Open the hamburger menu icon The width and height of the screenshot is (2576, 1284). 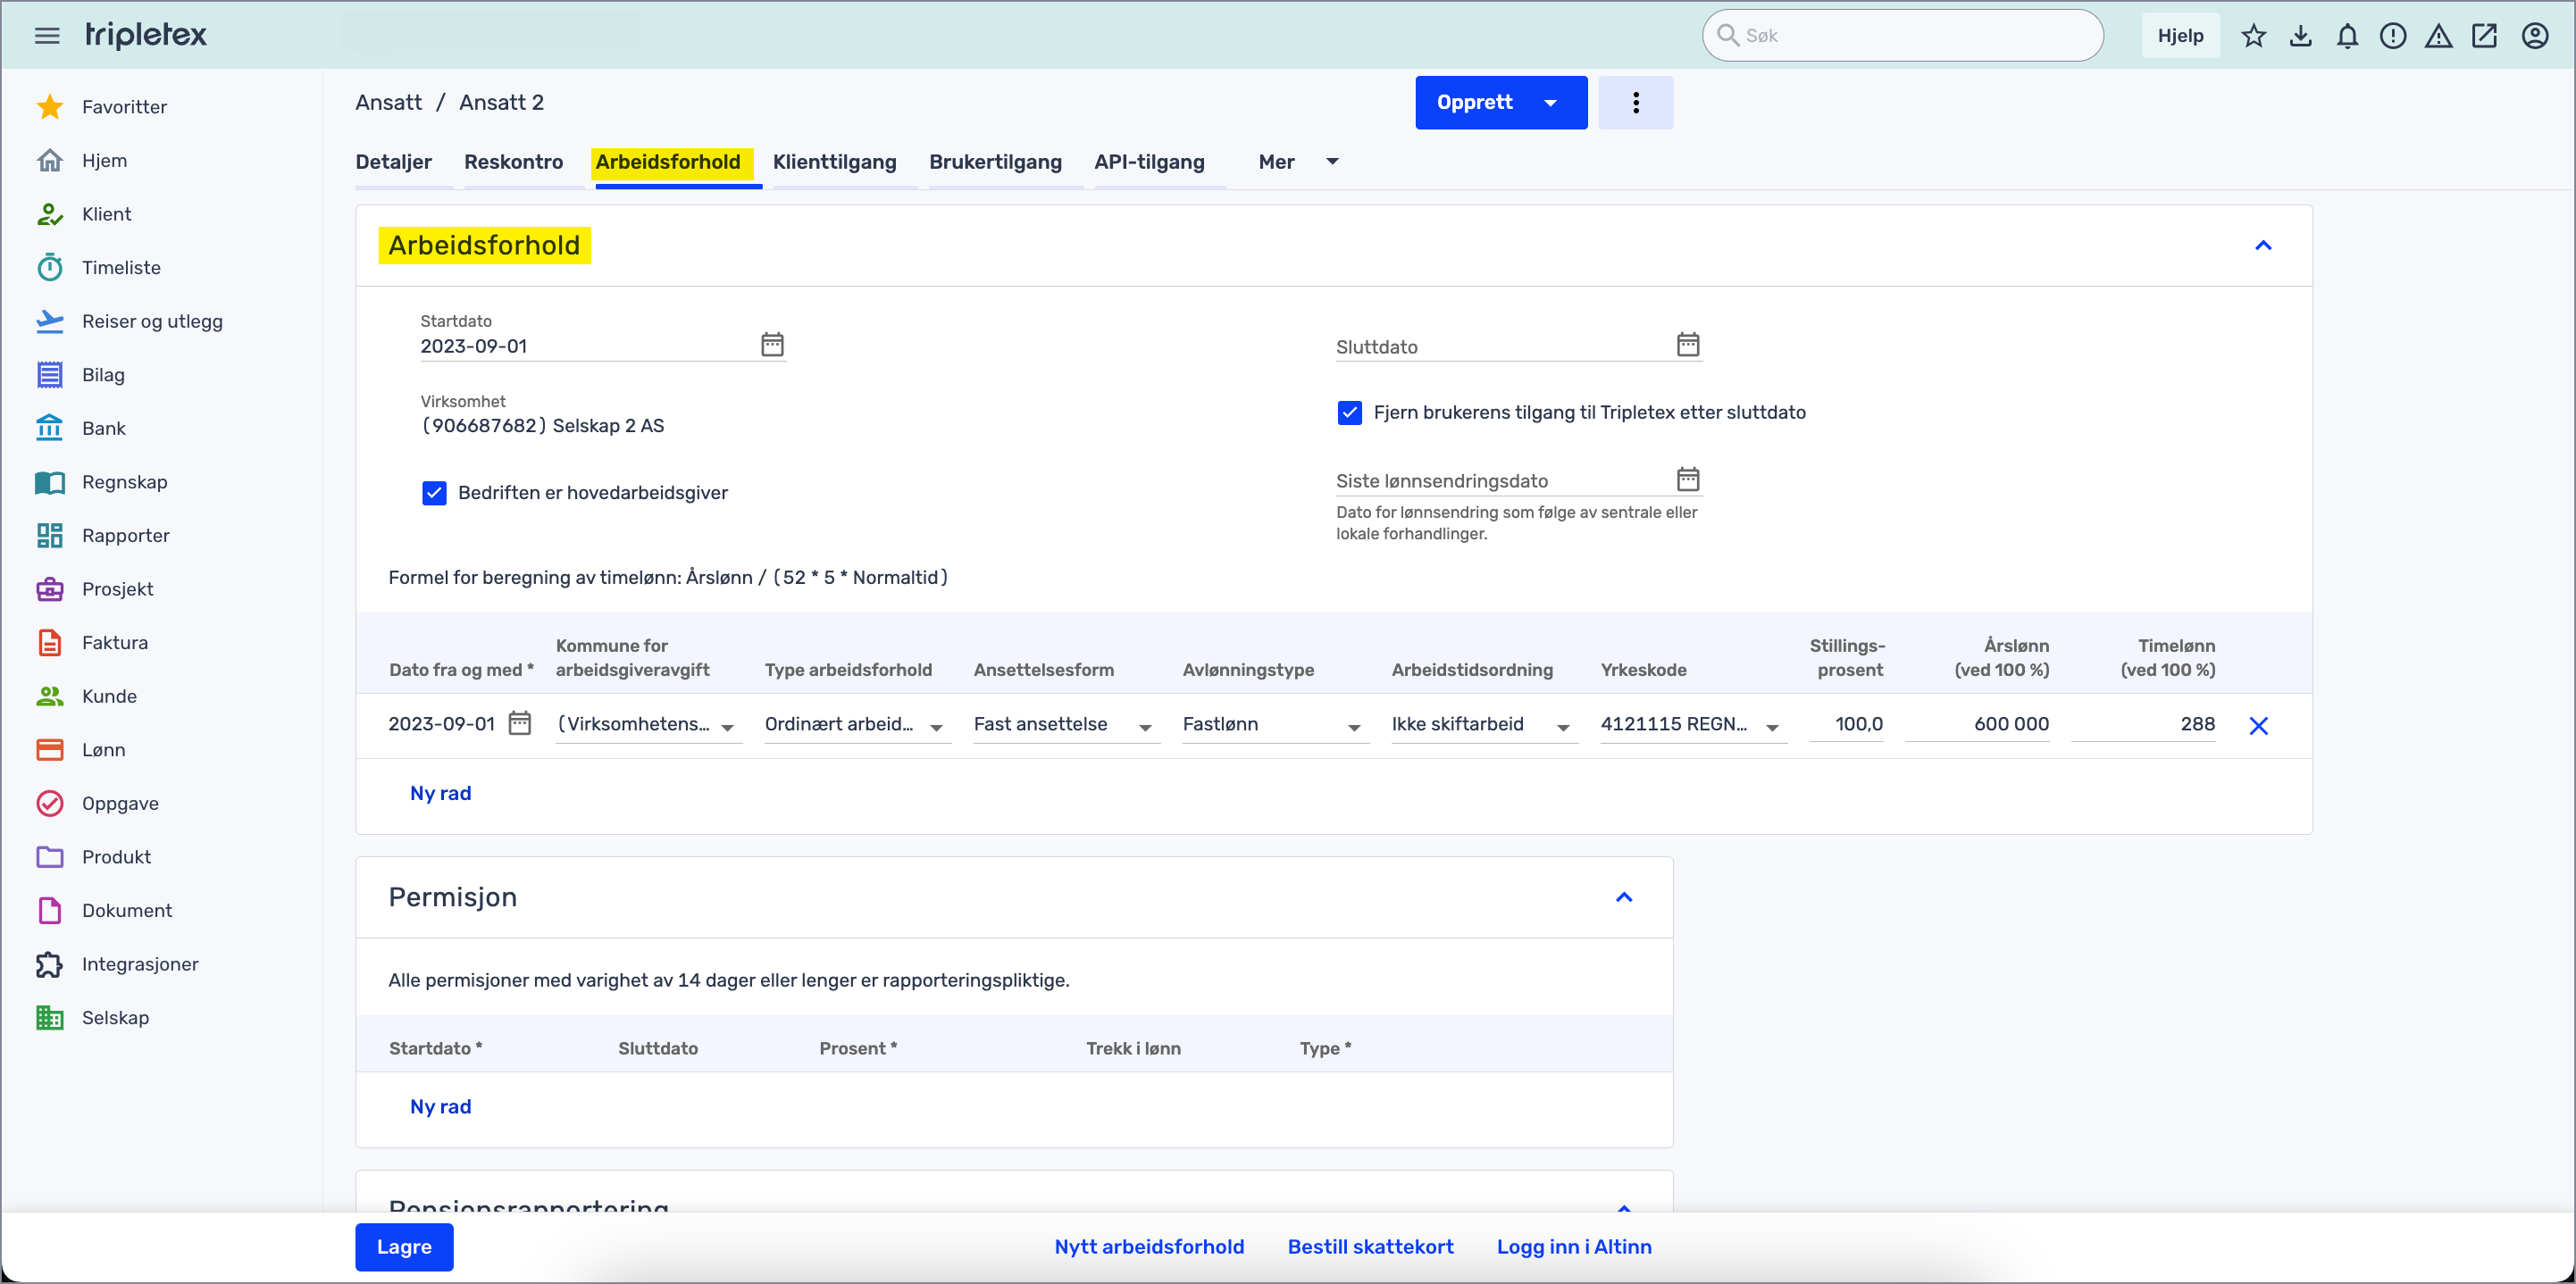(x=47, y=36)
